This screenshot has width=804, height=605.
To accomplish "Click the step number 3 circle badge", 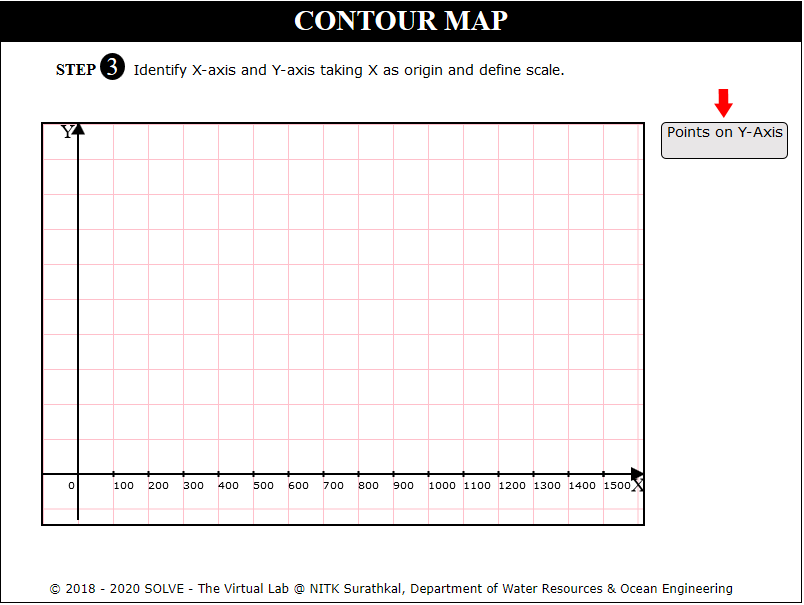I will [x=113, y=69].
